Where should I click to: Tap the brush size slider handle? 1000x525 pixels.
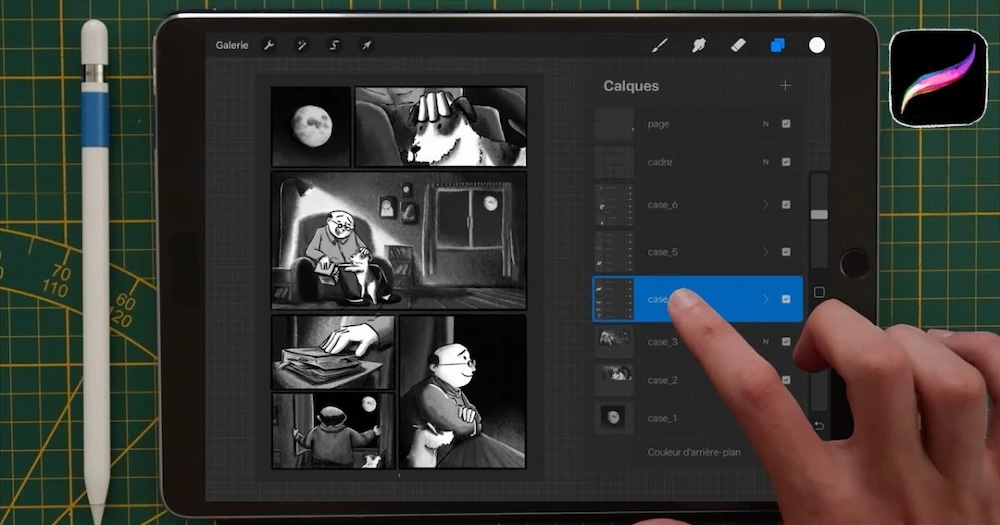(820, 214)
